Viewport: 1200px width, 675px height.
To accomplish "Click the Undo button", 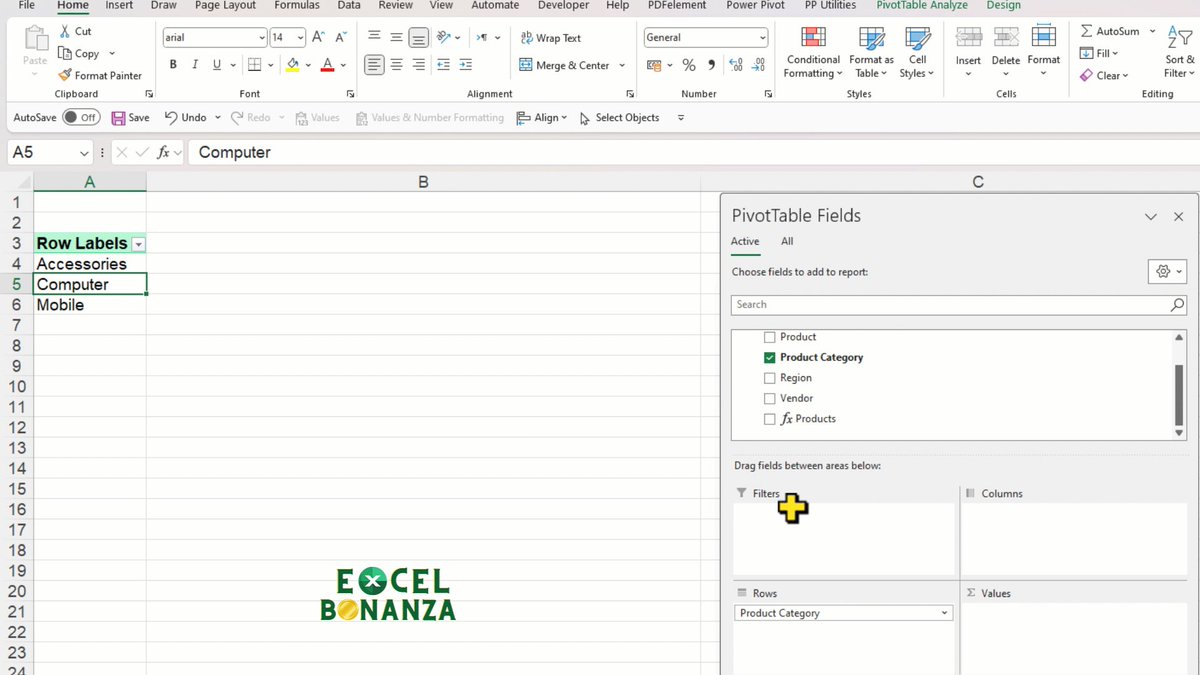I will tap(185, 117).
